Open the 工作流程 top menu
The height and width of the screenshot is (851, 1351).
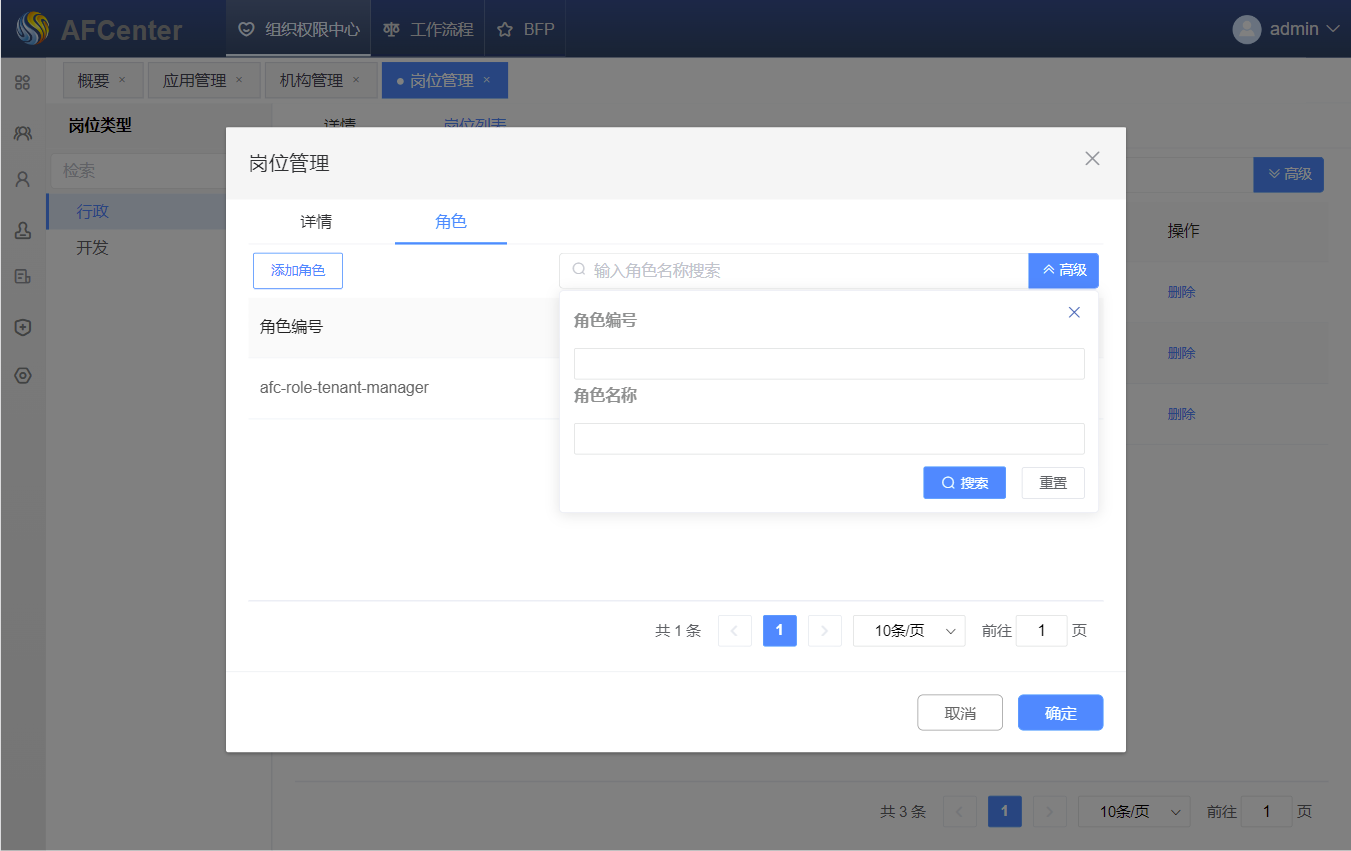(x=428, y=29)
